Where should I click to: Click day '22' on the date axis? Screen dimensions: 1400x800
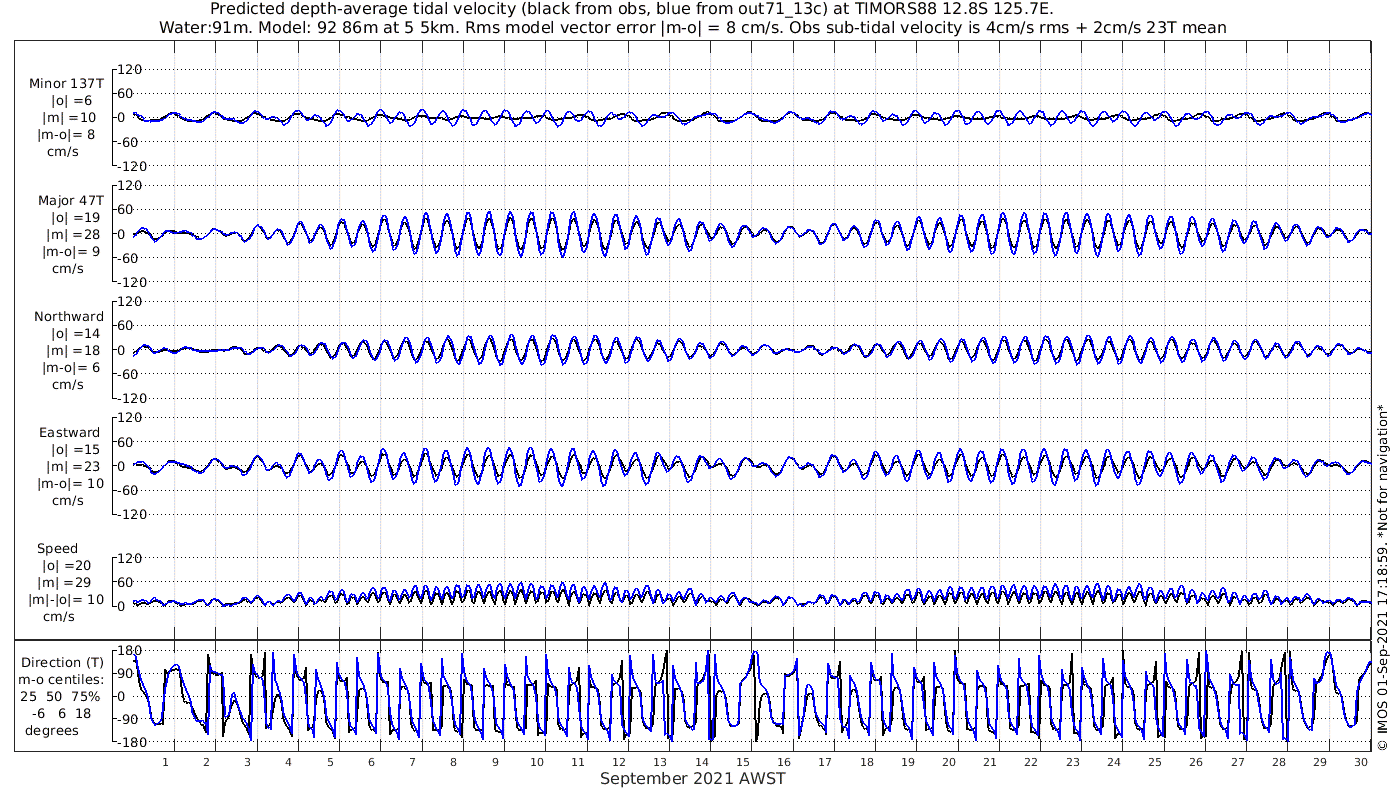(x=1031, y=762)
